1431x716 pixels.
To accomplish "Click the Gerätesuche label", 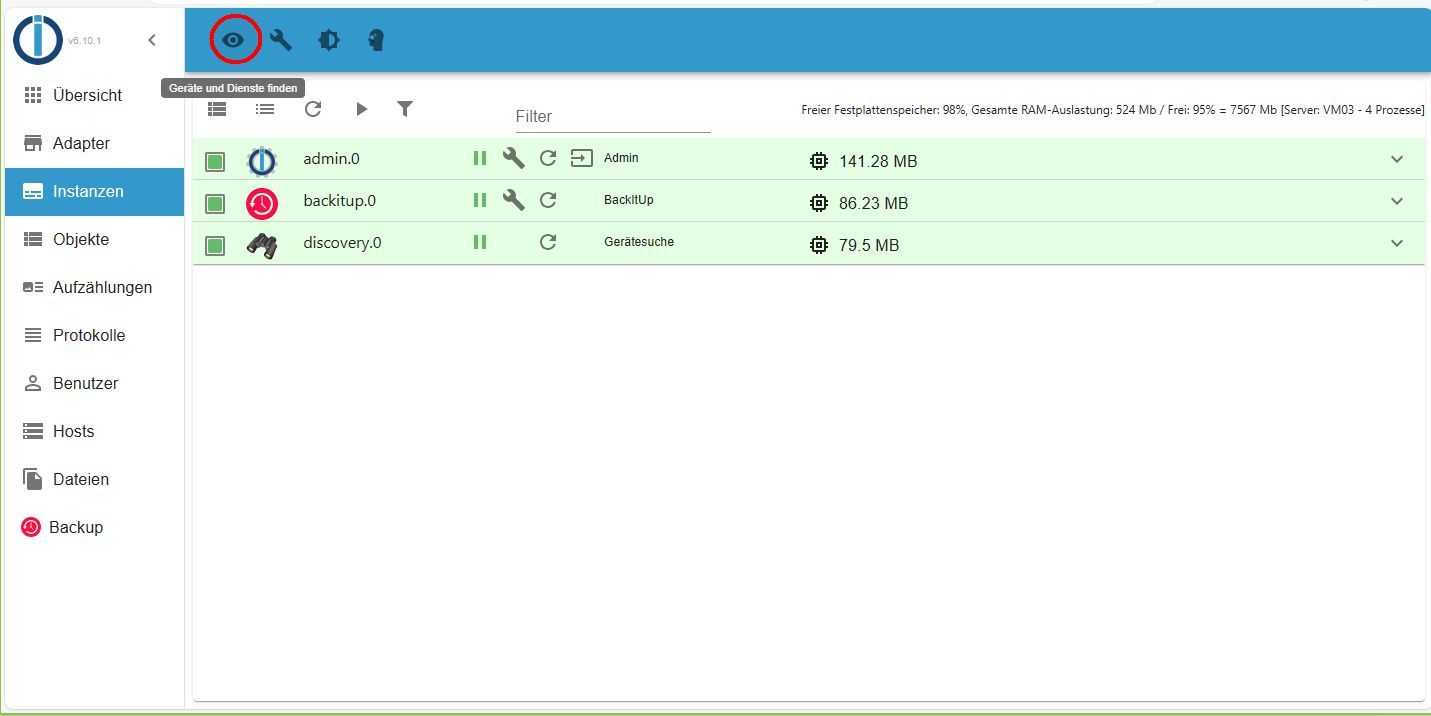I will 639,242.
